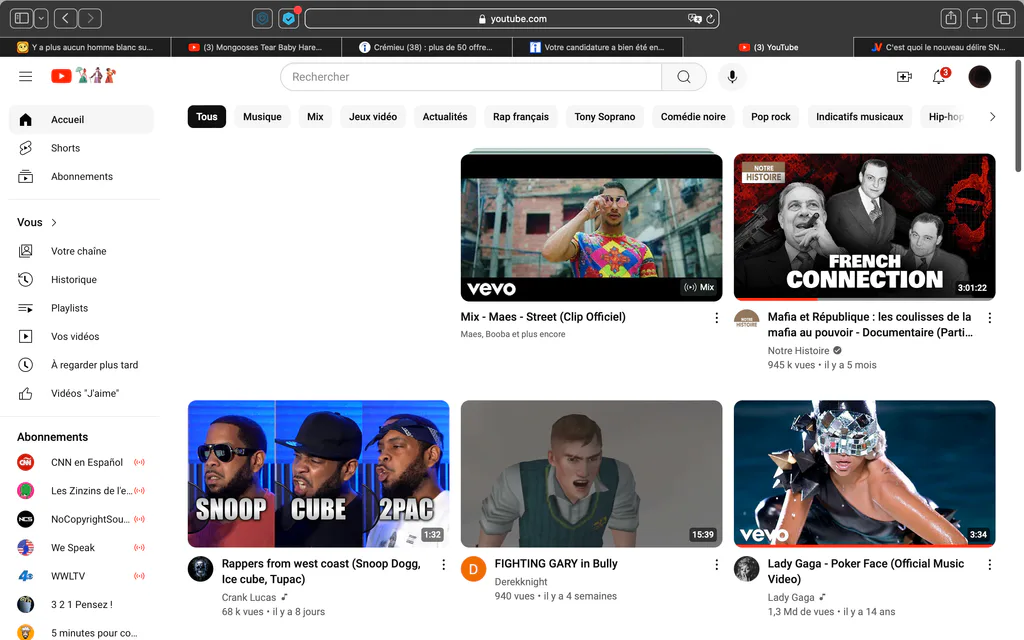The height and width of the screenshot is (640, 1024).
Task: Click the search magnifier button
Action: [x=684, y=77]
